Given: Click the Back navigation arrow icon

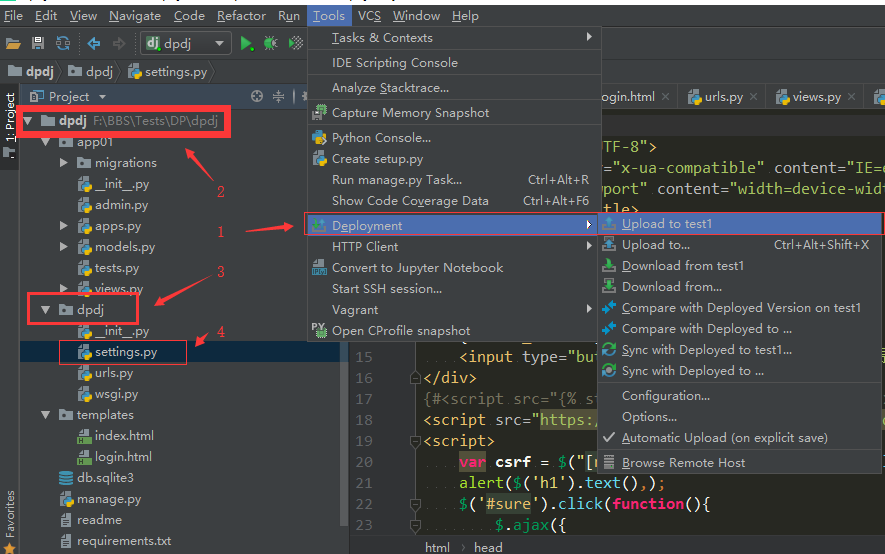Looking at the screenshot, I should [x=94, y=44].
